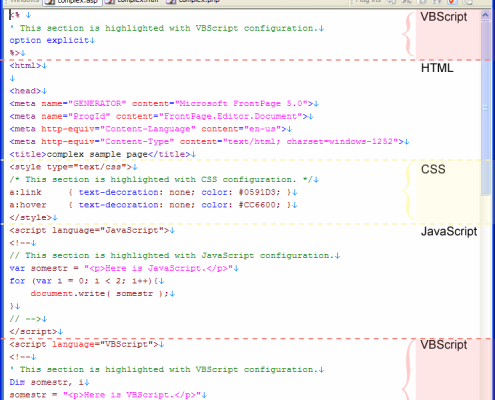Viewport: 495px width, 400px height.
Task: Click the first VBScript comment line at top
Action: click(x=164, y=28)
